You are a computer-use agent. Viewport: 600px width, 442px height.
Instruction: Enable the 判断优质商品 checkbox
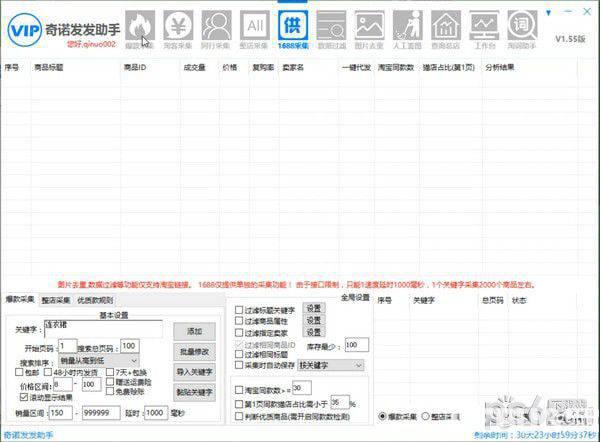[239, 416]
